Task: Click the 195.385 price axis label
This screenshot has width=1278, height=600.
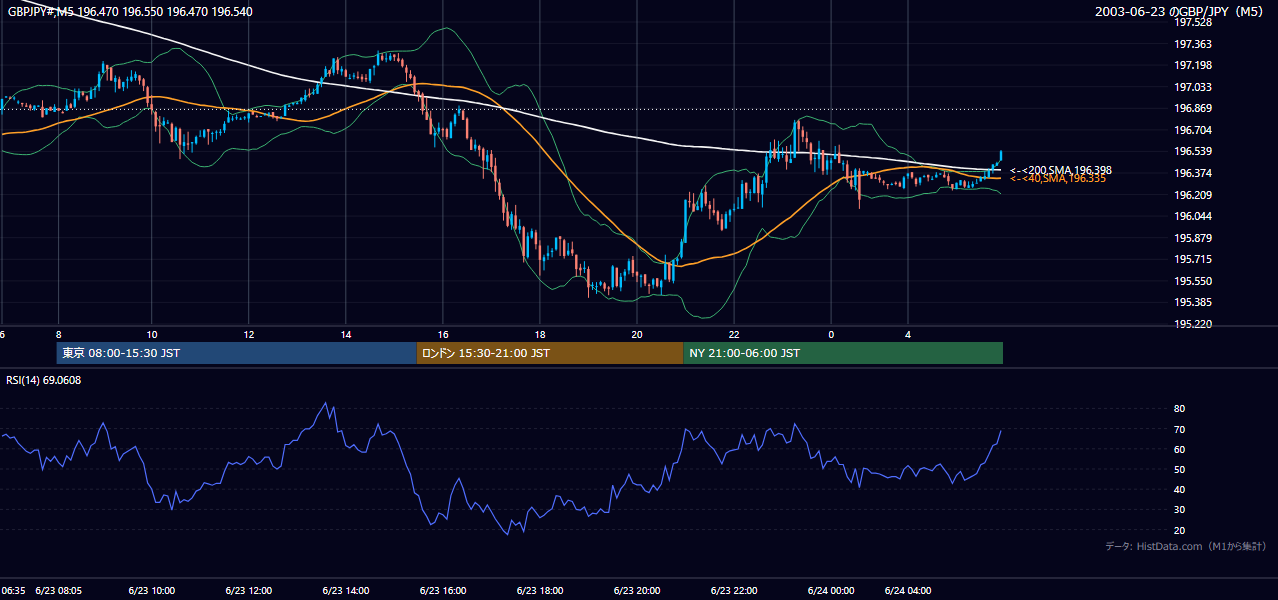Action: tap(1195, 302)
